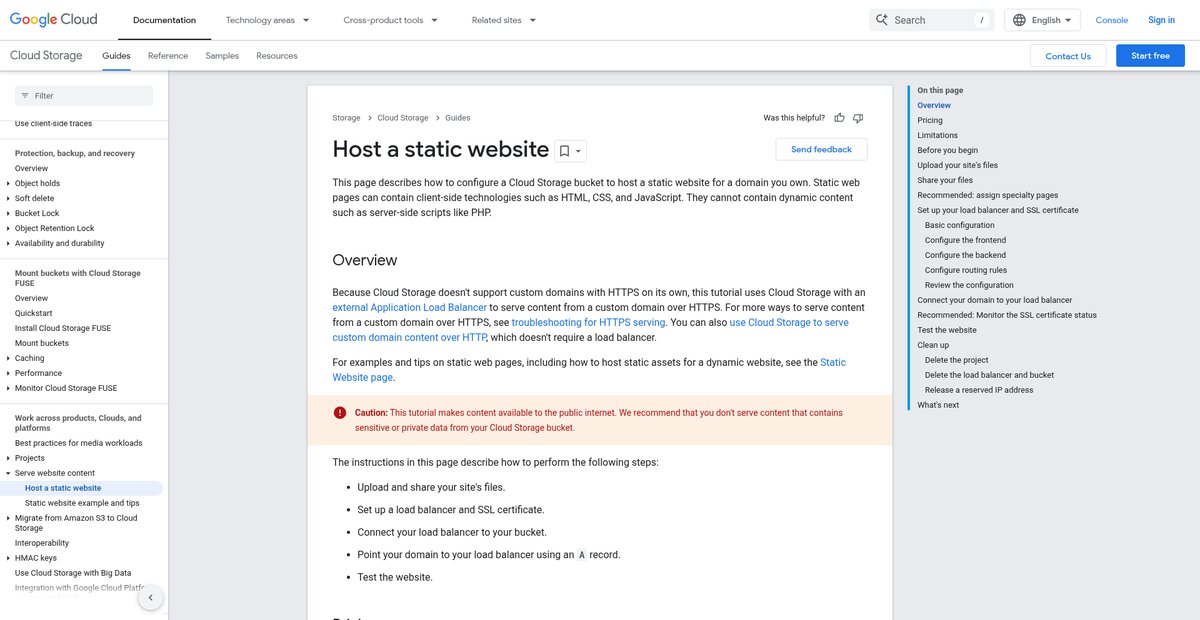
Task: Click the Google Cloud logo
Action: coord(54,19)
